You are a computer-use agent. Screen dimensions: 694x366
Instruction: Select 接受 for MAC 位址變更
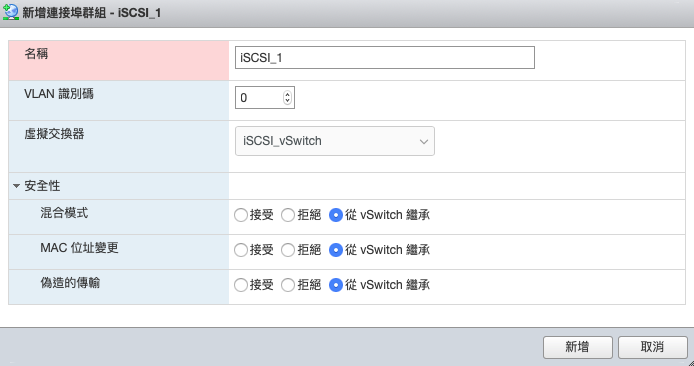(241, 250)
